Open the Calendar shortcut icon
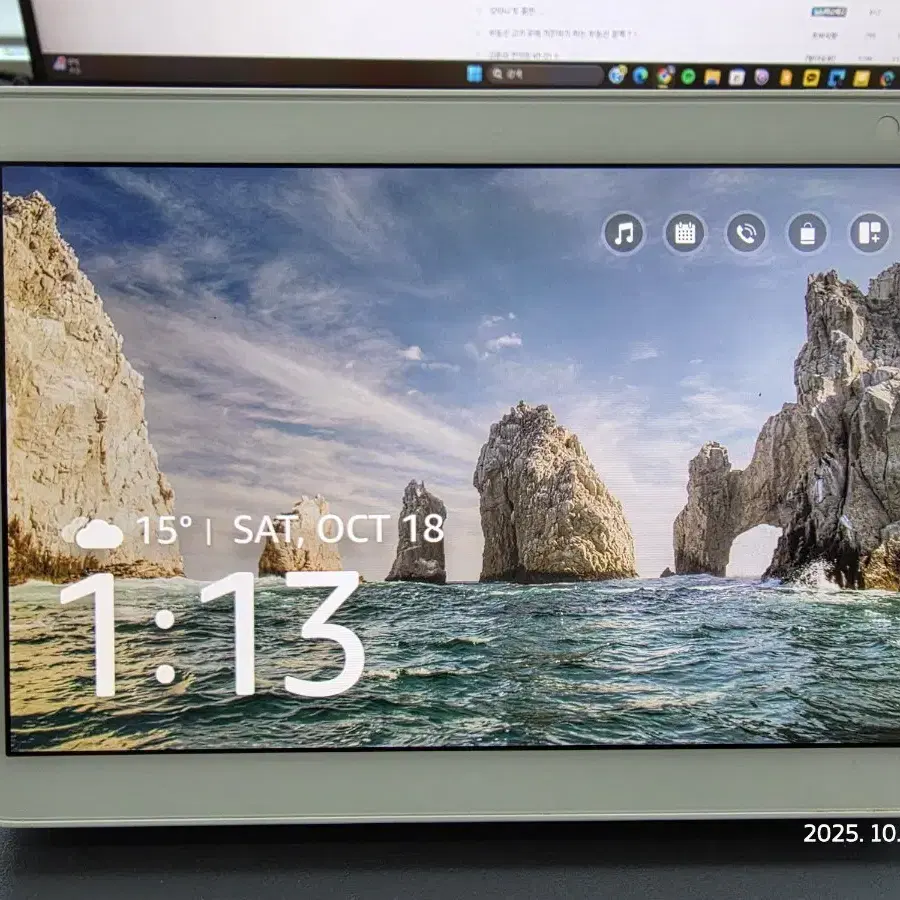 pos(685,234)
